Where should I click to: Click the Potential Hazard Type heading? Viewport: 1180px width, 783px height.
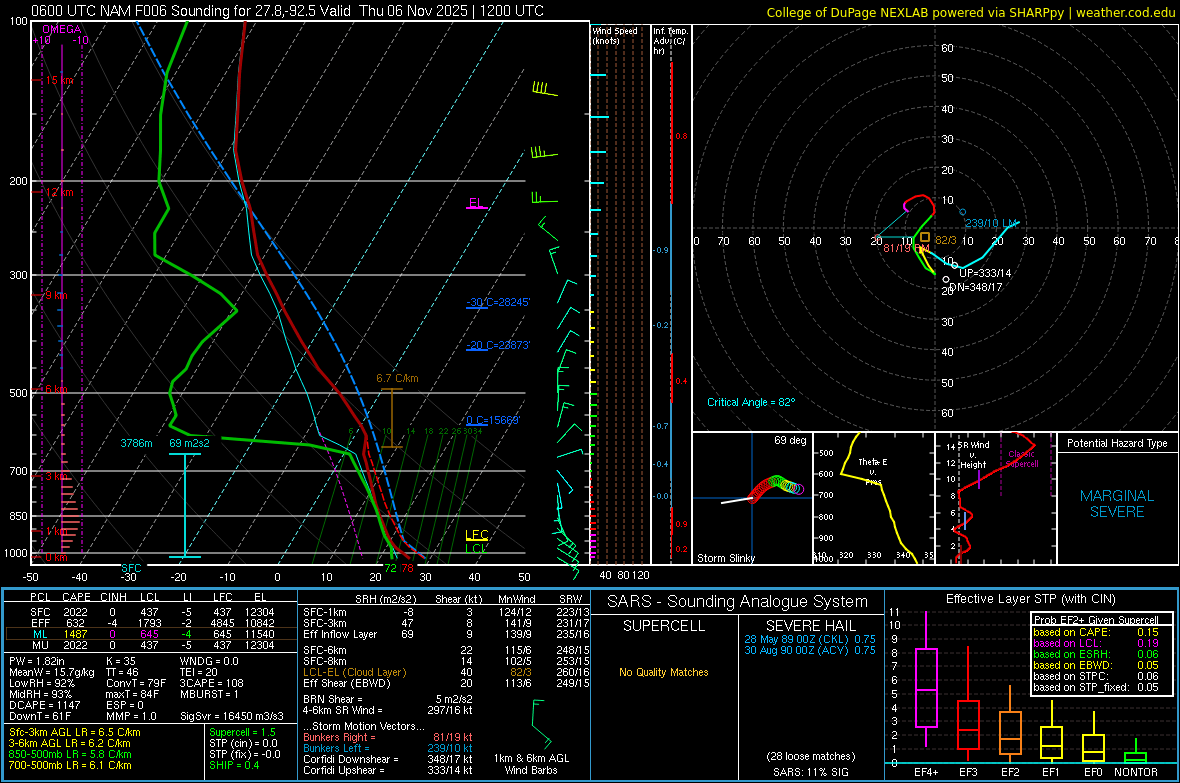click(x=1117, y=443)
